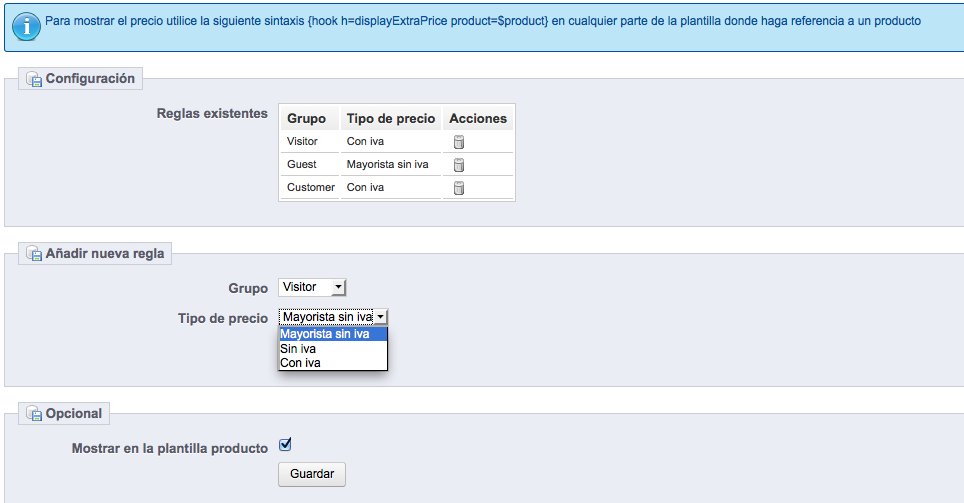This screenshot has width=964, height=503.
Task: Choose Mayorista sin iva from the list
Action: pos(333,334)
